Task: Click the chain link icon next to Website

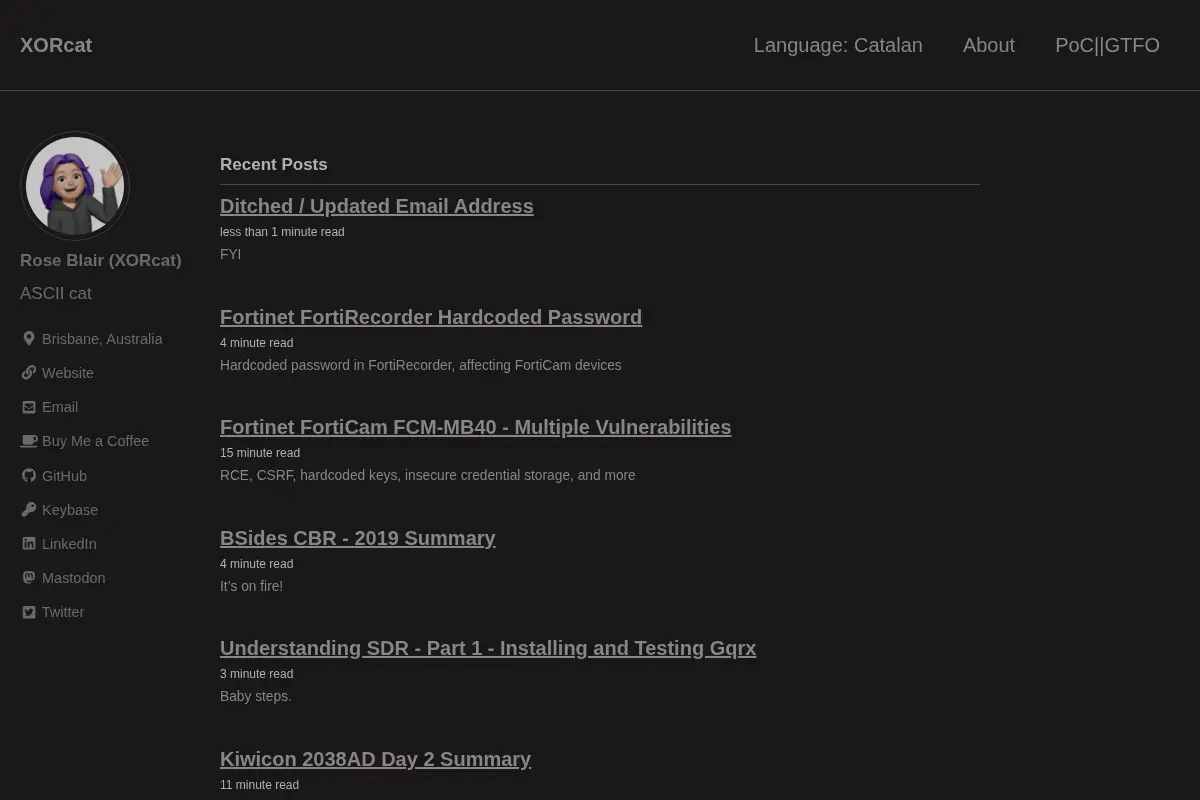Action: (29, 373)
